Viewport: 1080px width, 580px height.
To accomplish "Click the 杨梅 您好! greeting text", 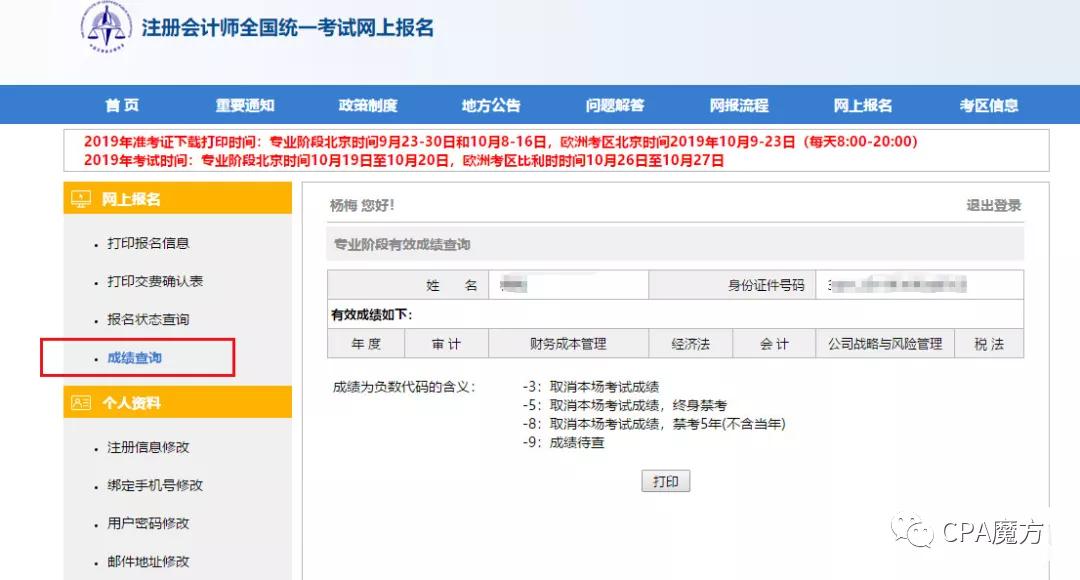I will click(x=362, y=205).
